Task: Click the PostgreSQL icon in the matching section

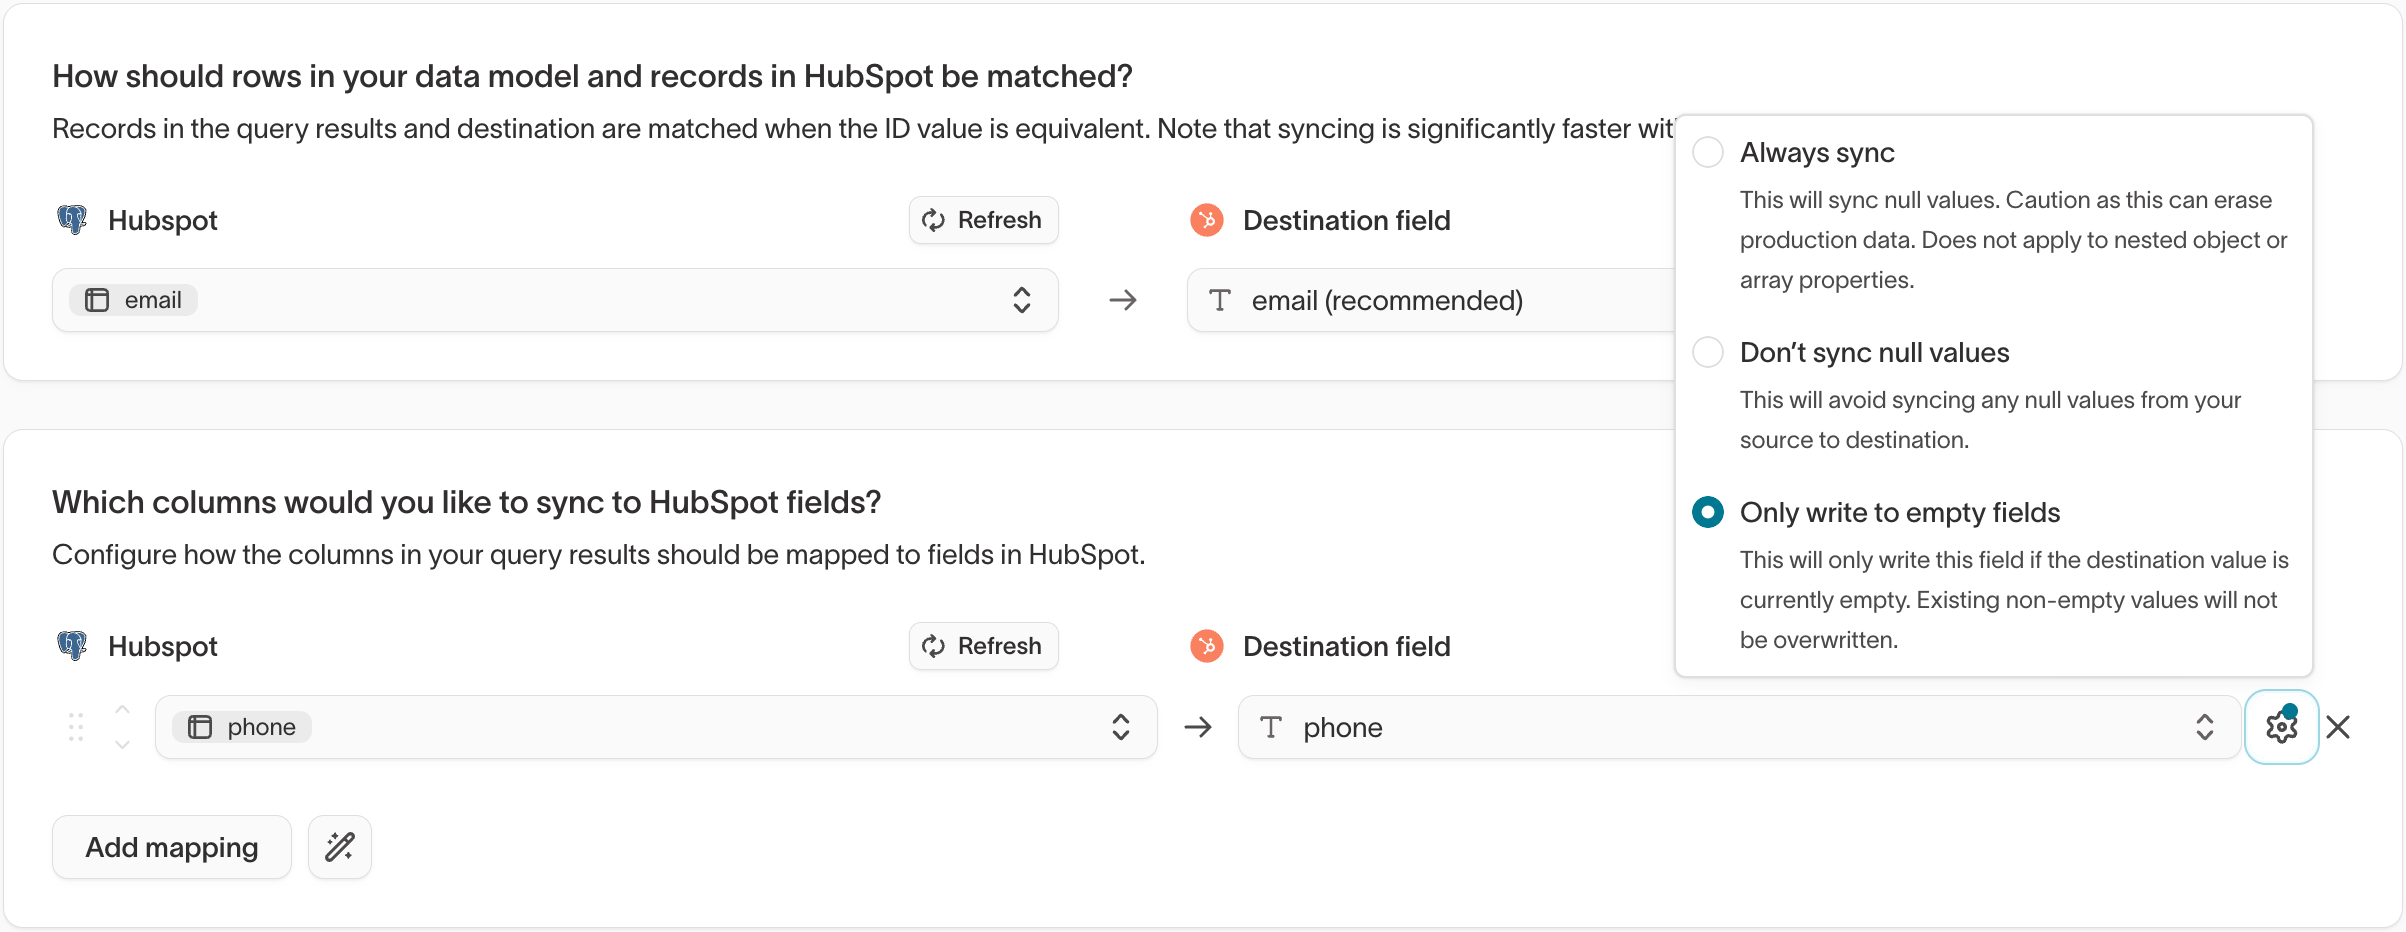Action: 71,219
